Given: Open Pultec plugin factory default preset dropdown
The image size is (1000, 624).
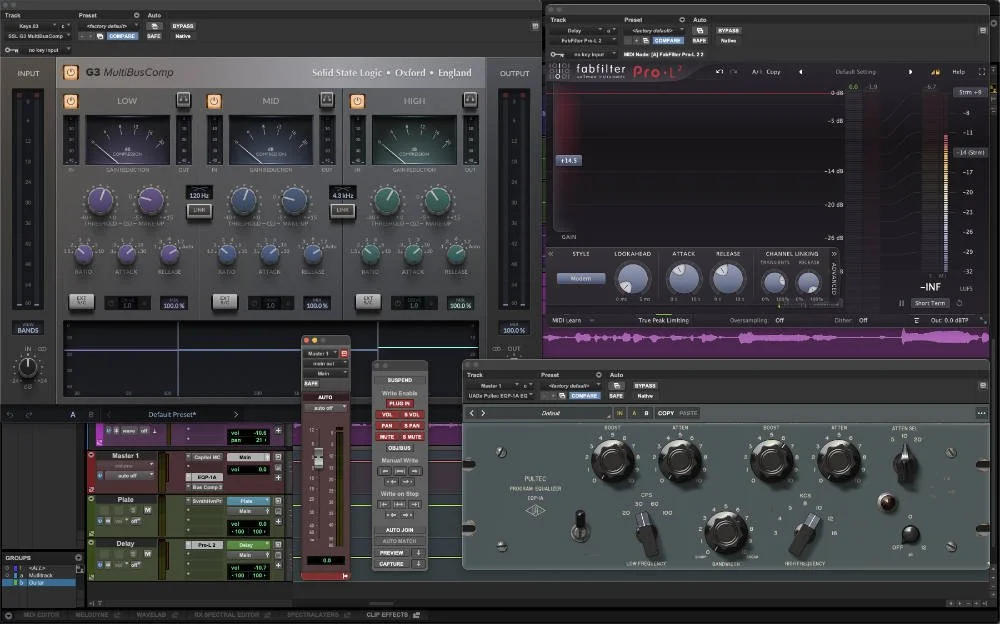Looking at the screenshot, I should coord(570,386).
